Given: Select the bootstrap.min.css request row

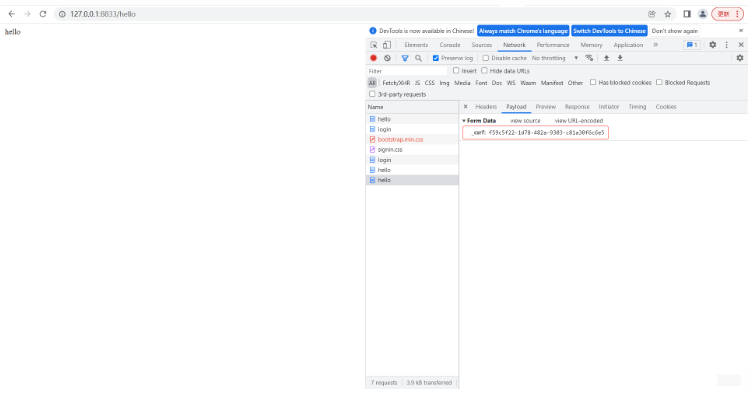Looking at the screenshot, I should [x=412, y=139].
